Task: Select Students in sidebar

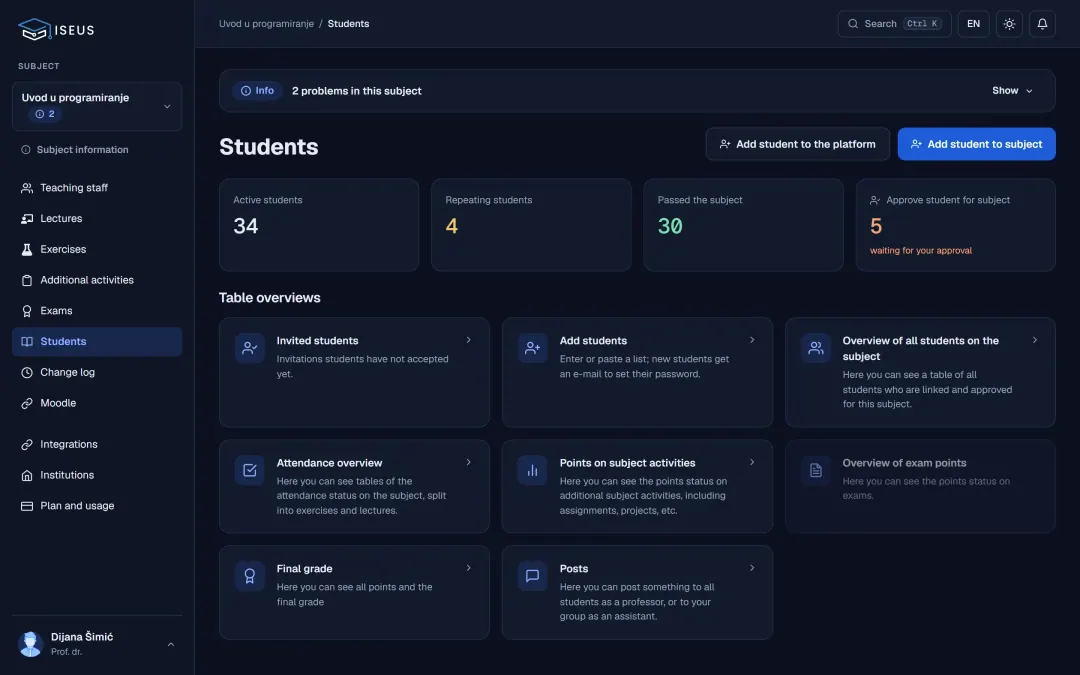Action: [97, 342]
